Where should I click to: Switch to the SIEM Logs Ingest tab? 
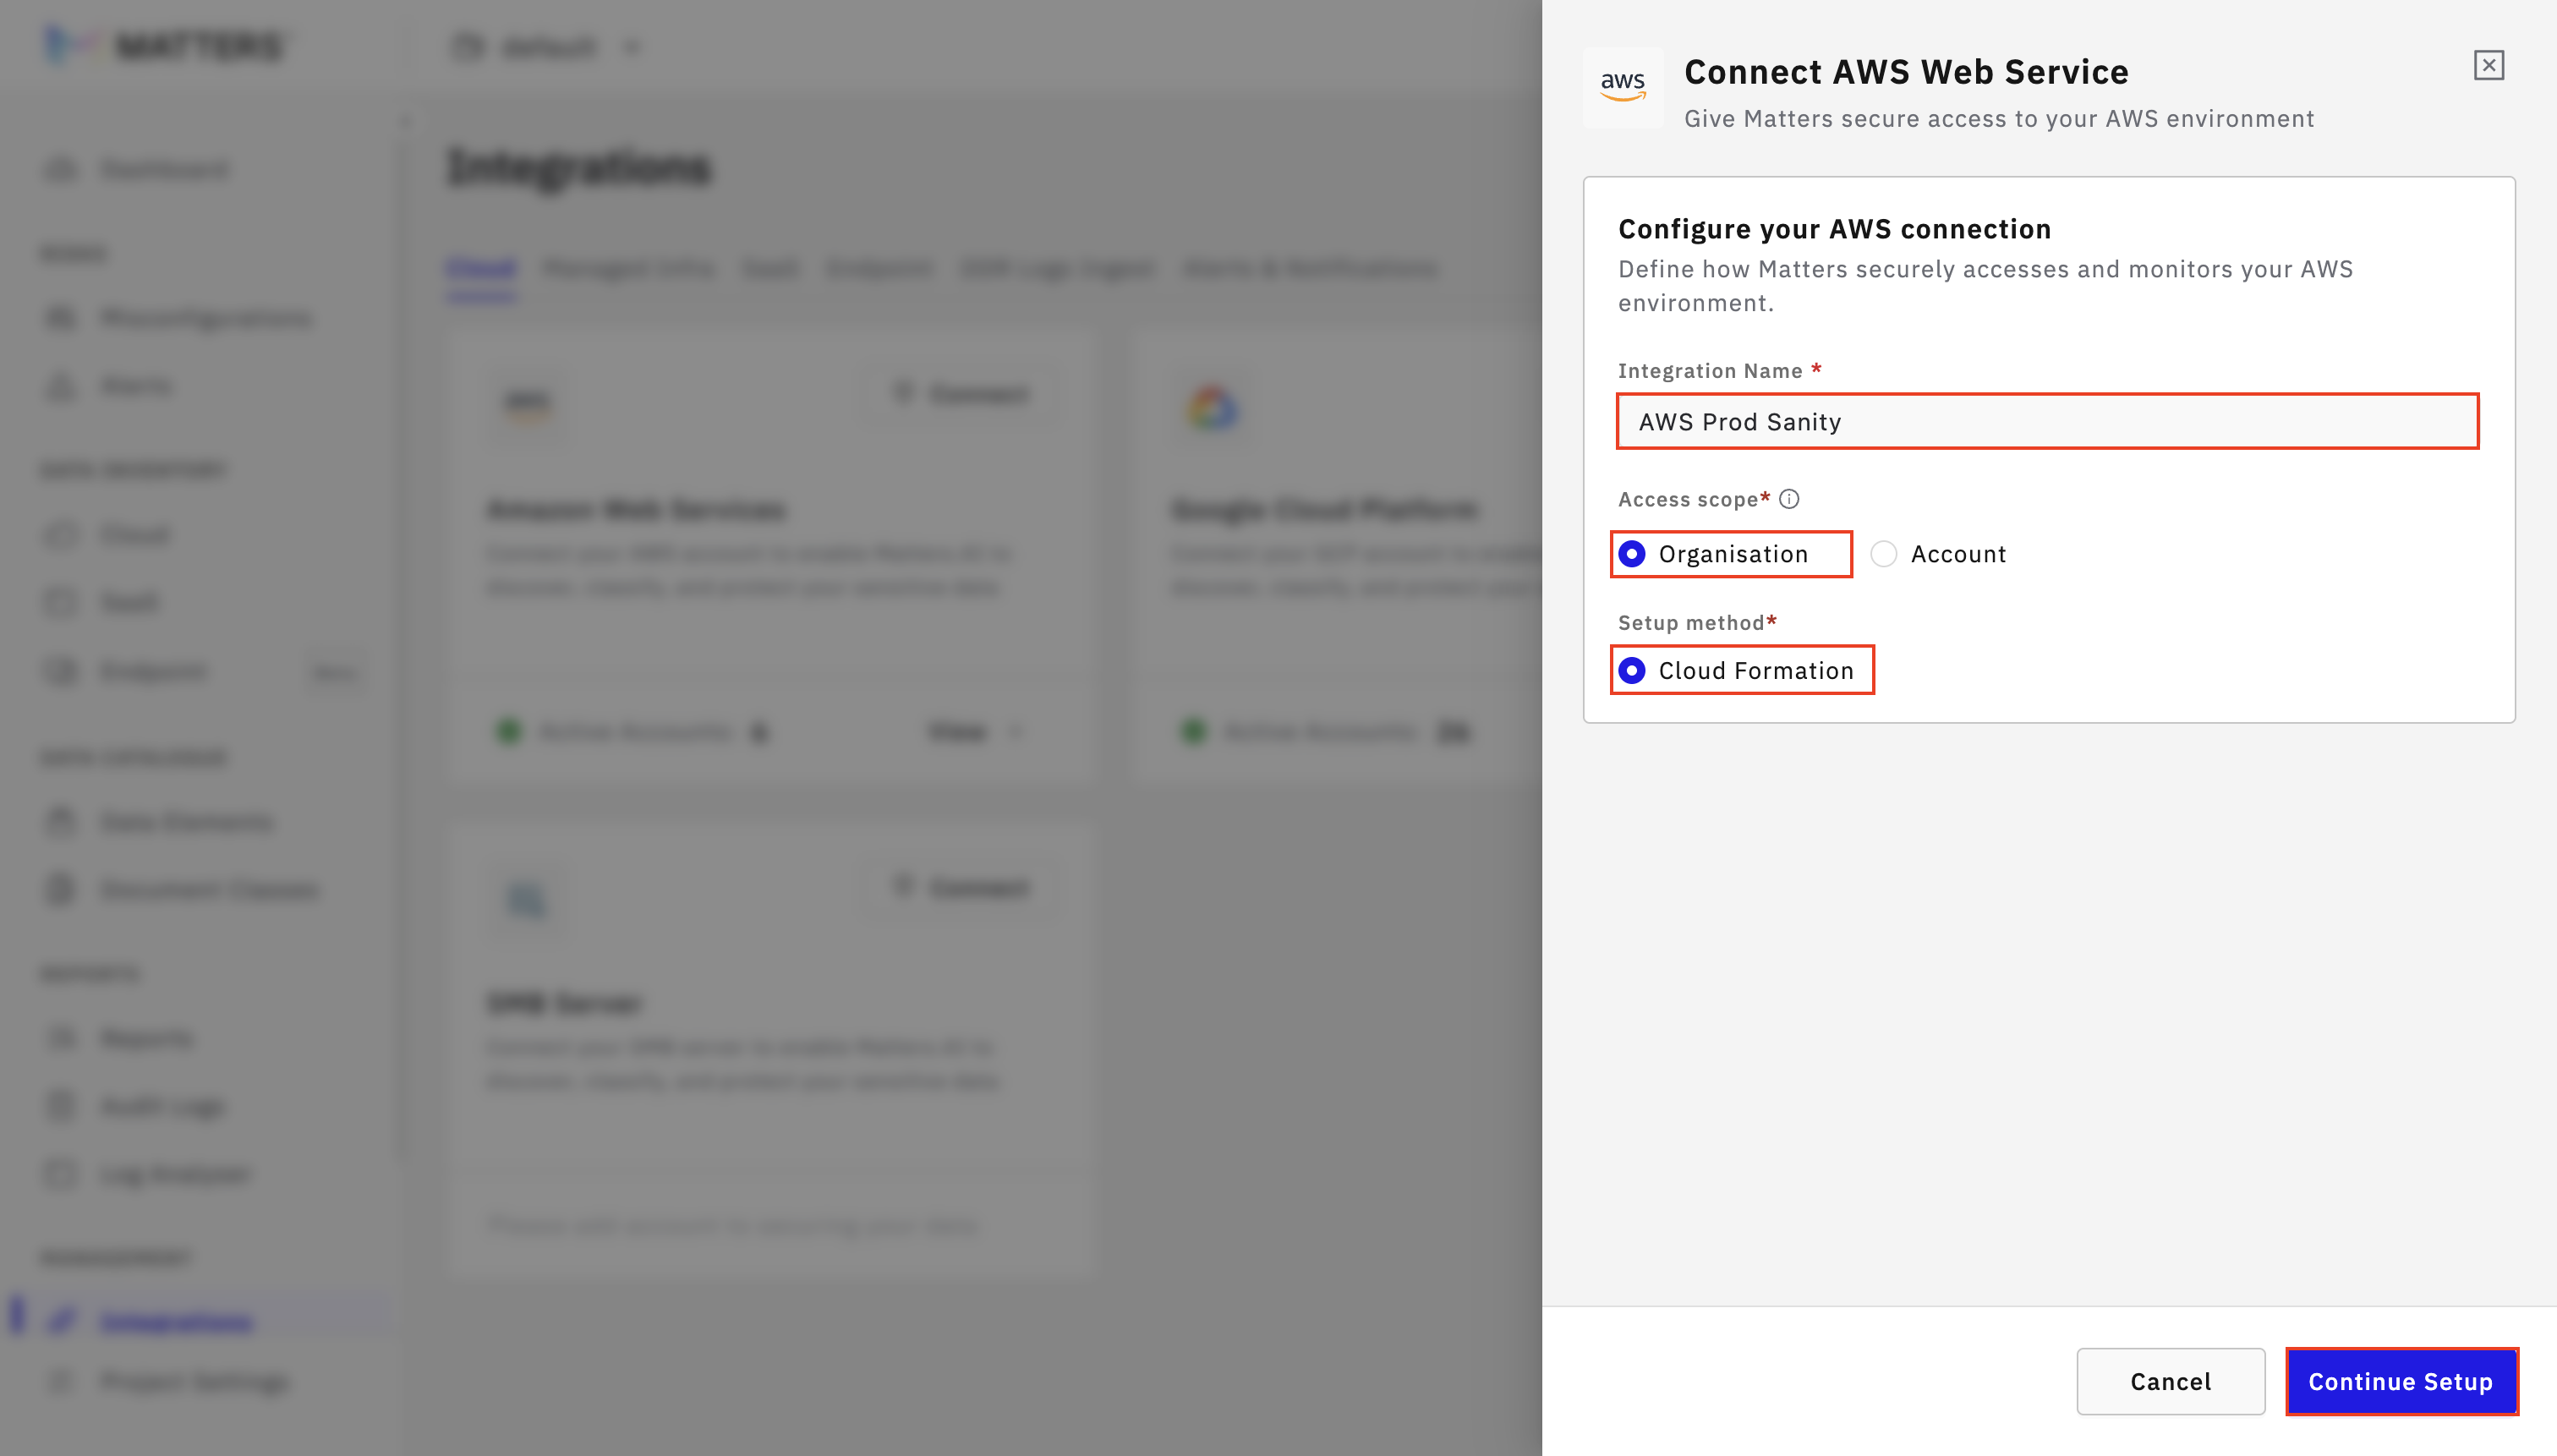pos(1057,268)
